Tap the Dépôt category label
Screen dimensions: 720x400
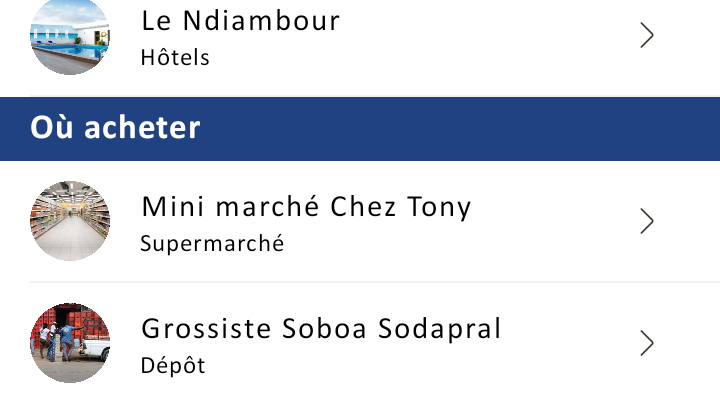coord(173,365)
